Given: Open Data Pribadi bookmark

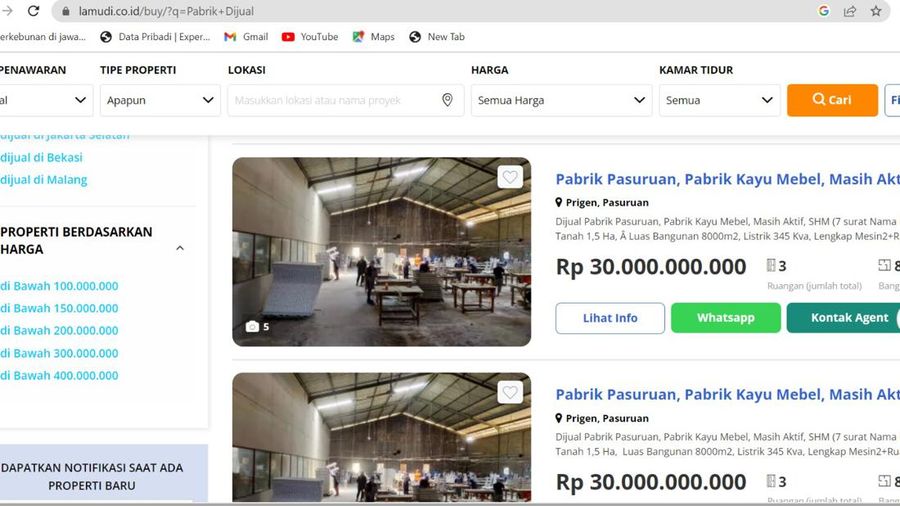Looking at the screenshot, I should coord(155,37).
